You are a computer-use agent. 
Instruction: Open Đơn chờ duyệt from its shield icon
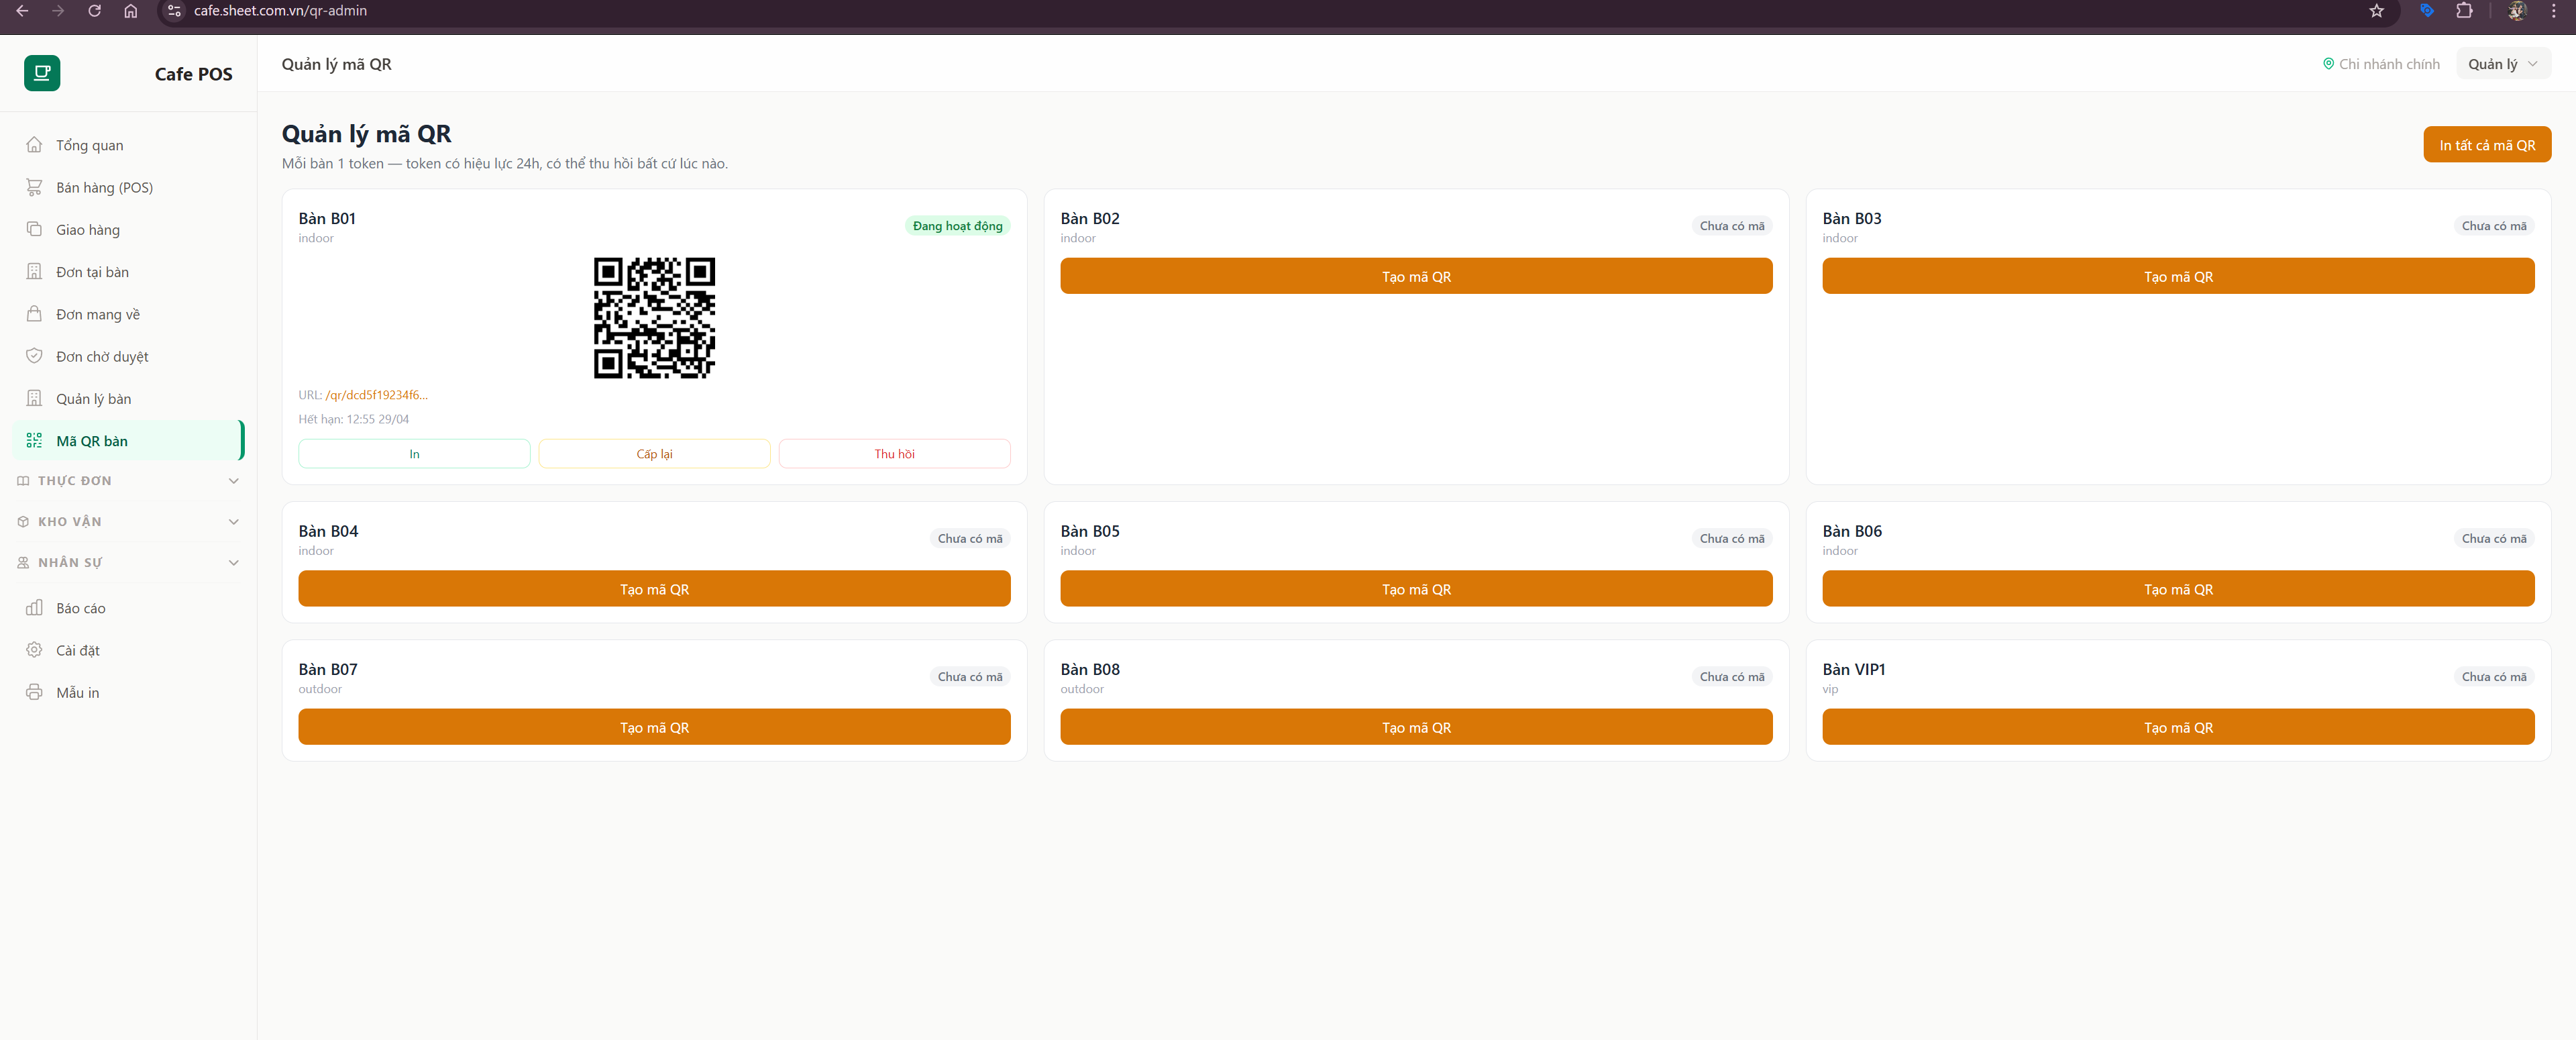point(34,356)
